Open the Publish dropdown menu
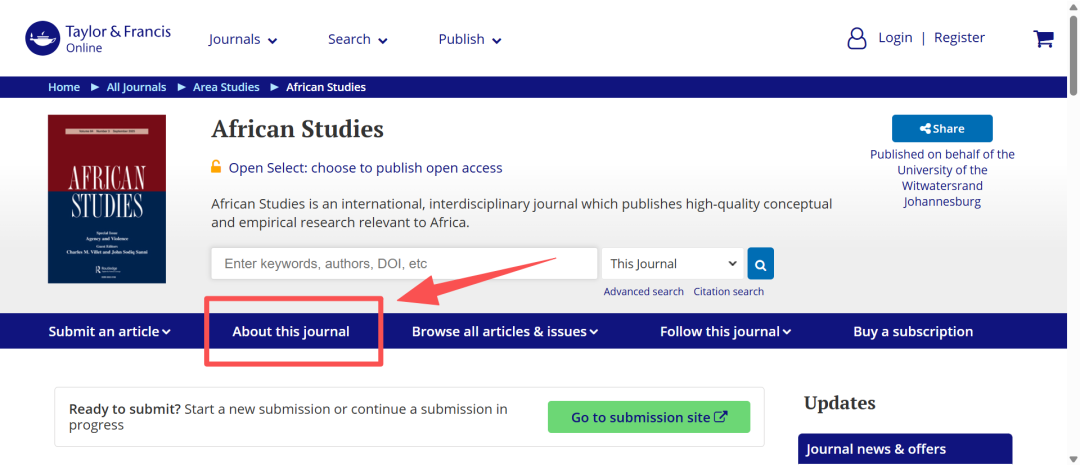1080x465 pixels. point(469,40)
